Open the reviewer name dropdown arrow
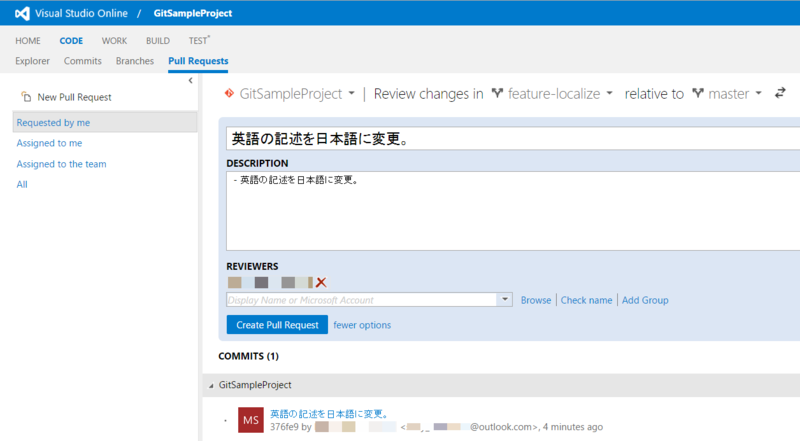The width and height of the screenshot is (800, 441). (505, 300)
